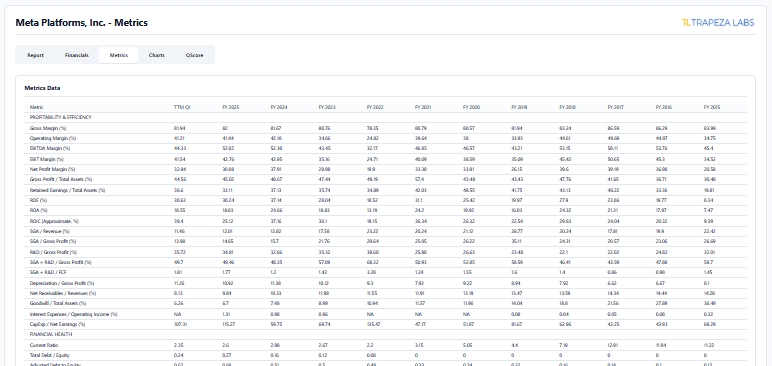The height and width of the screenshot is (366, 772).
Task: Select the EBIT Margin (%) row label
Action: (47, 159)
